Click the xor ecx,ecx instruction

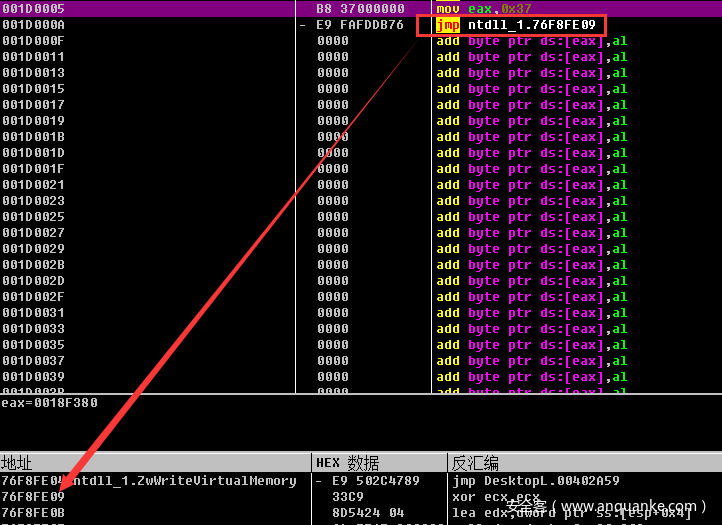pyautogui.click(x=496, y=497)
